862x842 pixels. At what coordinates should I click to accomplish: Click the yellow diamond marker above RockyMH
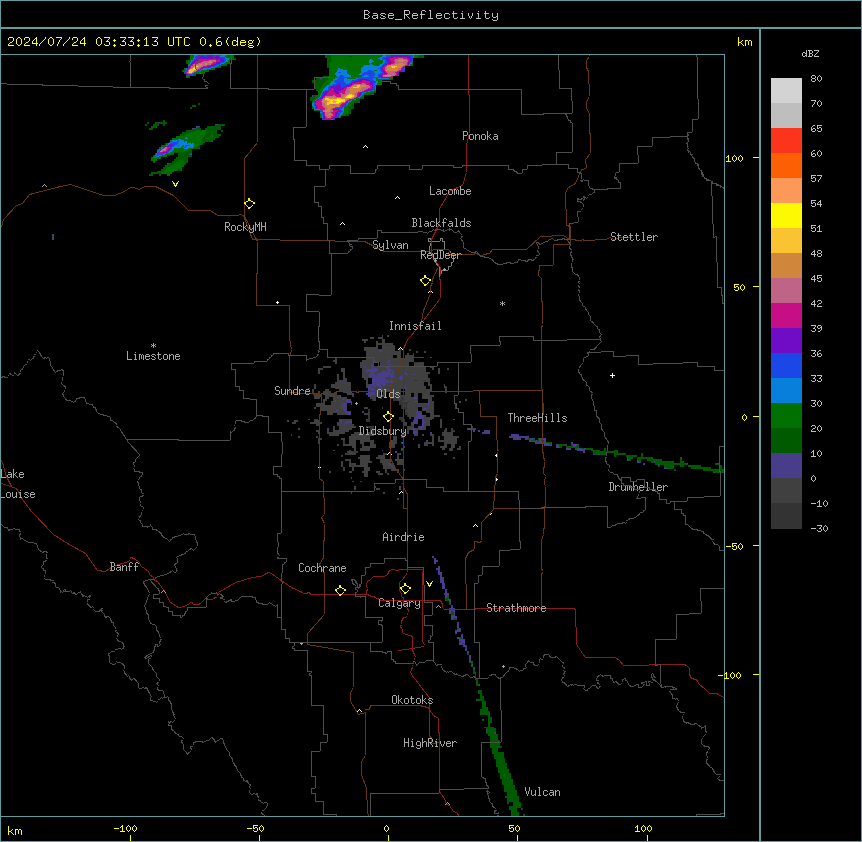(249, 204)
